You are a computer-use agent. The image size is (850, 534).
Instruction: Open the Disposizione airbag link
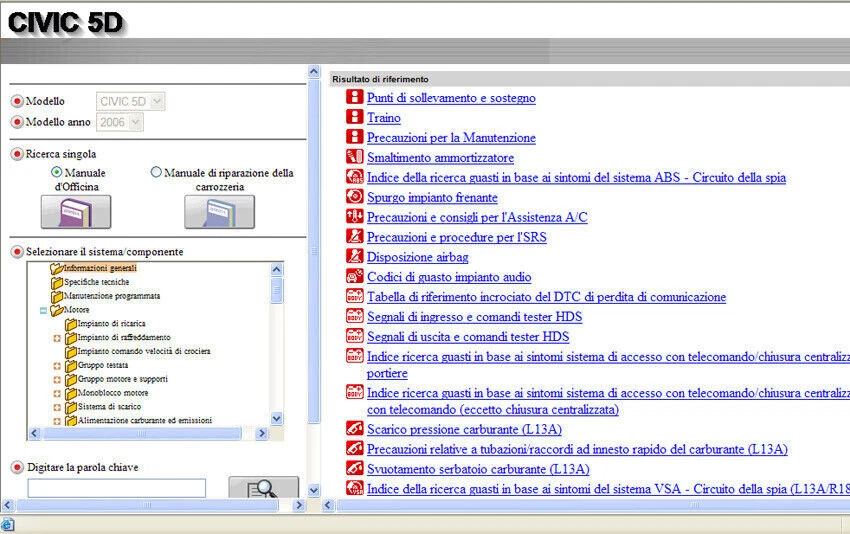click(417, 257)
